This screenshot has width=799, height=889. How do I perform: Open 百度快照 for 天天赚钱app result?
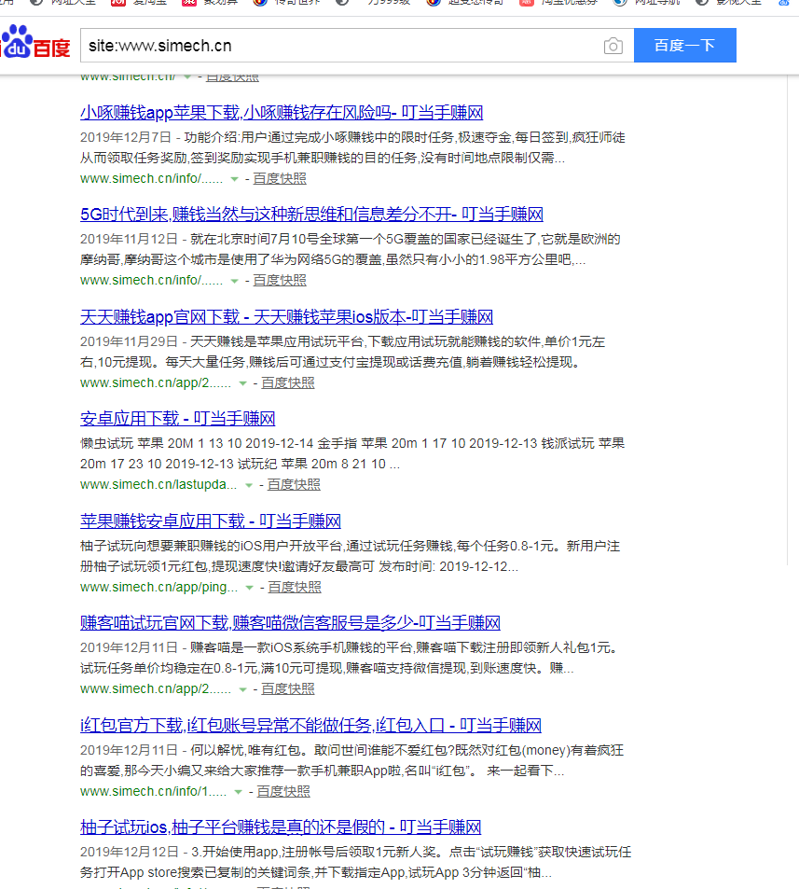coord(288,383)
